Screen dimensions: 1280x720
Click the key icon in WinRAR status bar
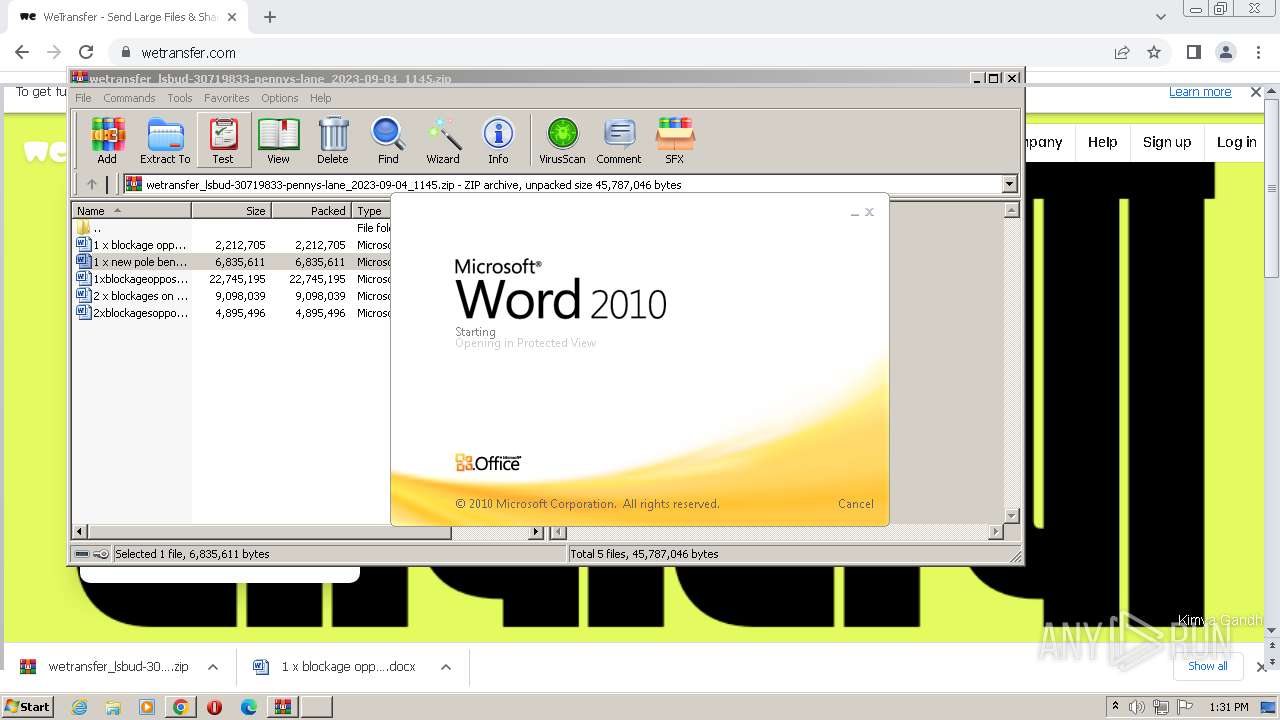click(101, 554)
